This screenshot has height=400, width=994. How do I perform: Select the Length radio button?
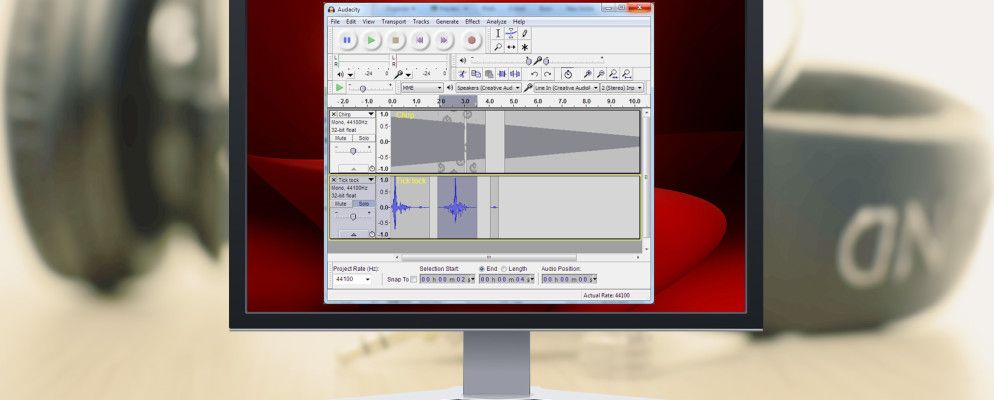click(x=505, y=268)
